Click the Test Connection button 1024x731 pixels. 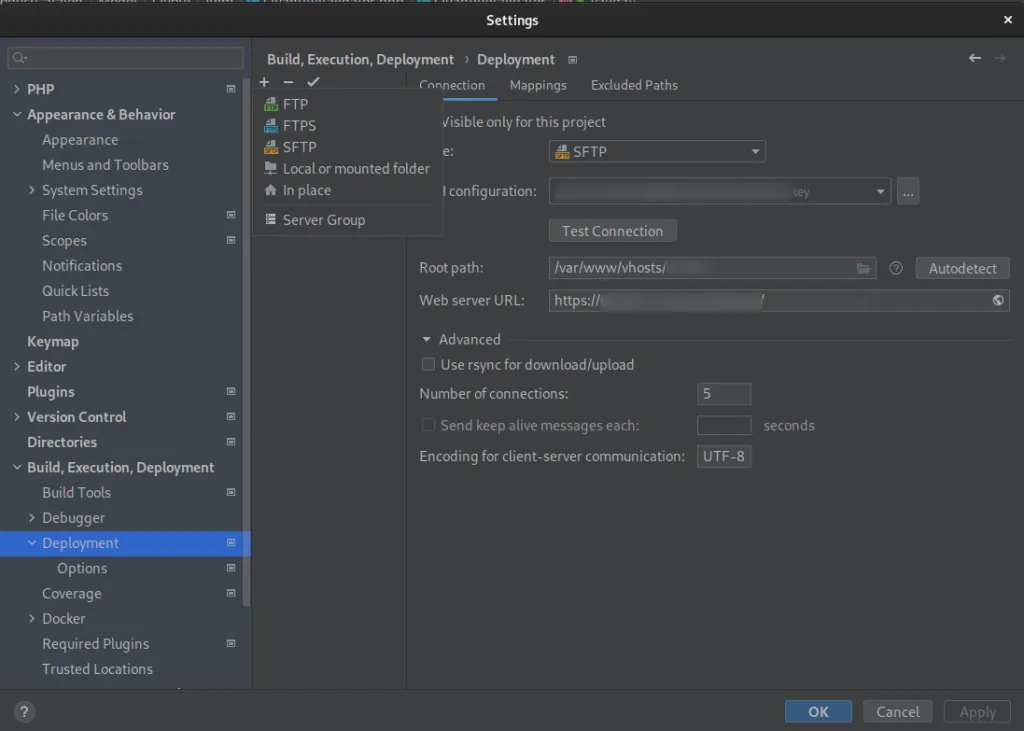click(612, 230)
